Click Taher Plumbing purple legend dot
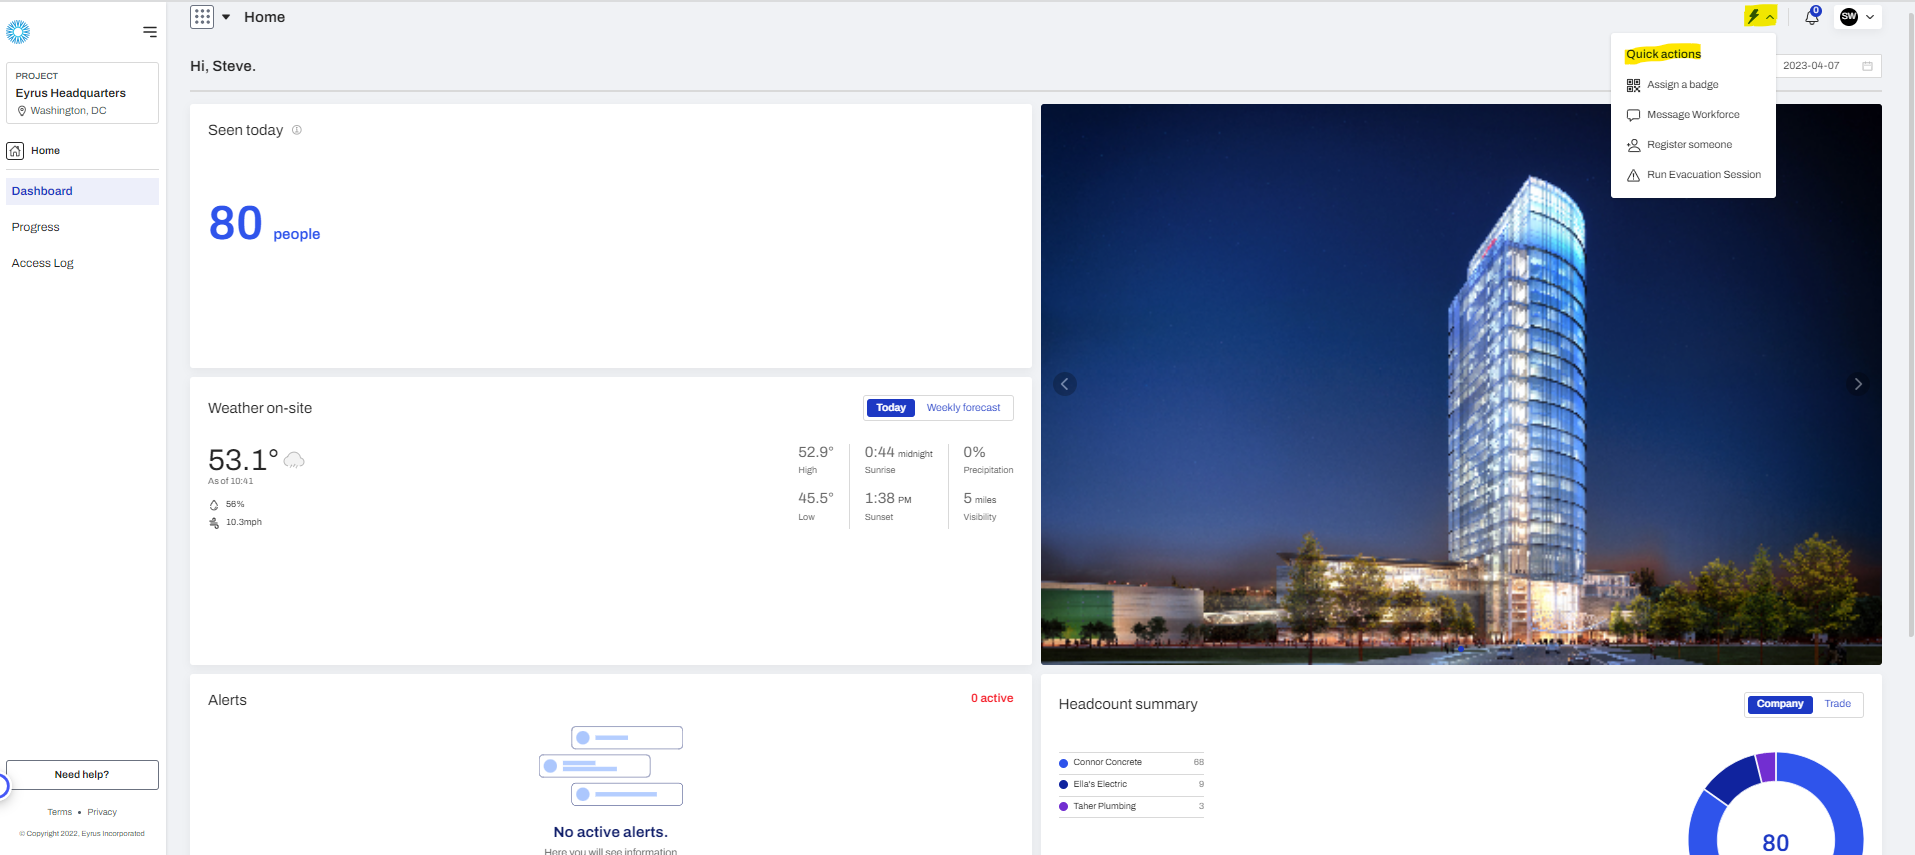 point(1063,807)
